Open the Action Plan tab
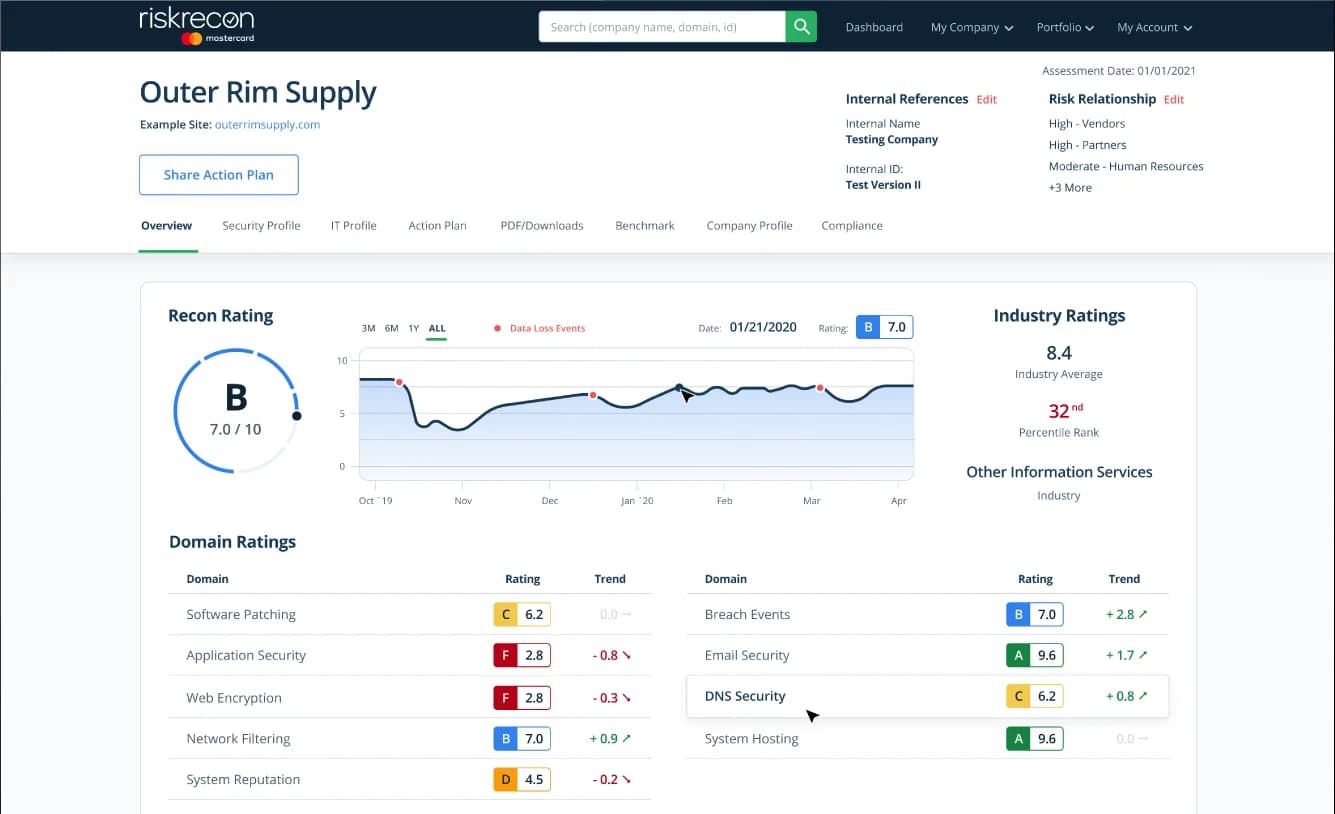This screenshot has width=1335, height=814. pos(437,226)
